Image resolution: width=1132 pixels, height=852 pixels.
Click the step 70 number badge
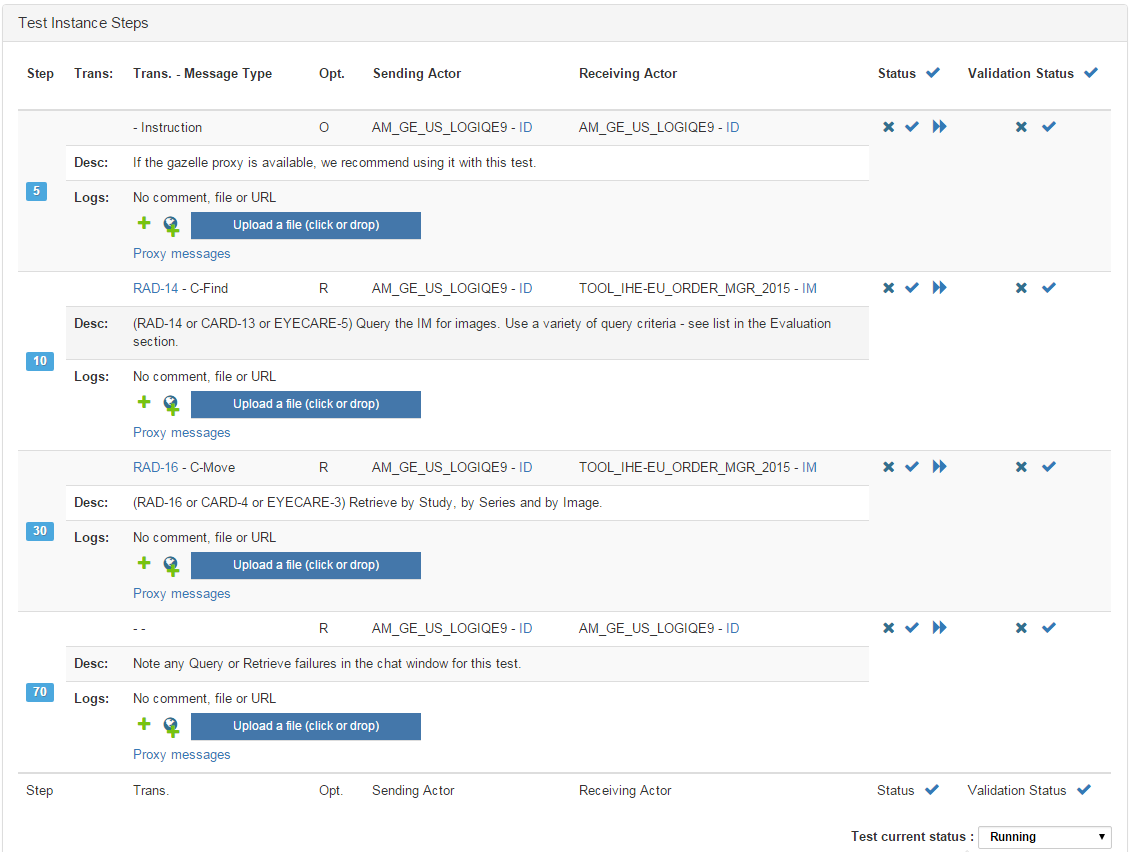40,691
